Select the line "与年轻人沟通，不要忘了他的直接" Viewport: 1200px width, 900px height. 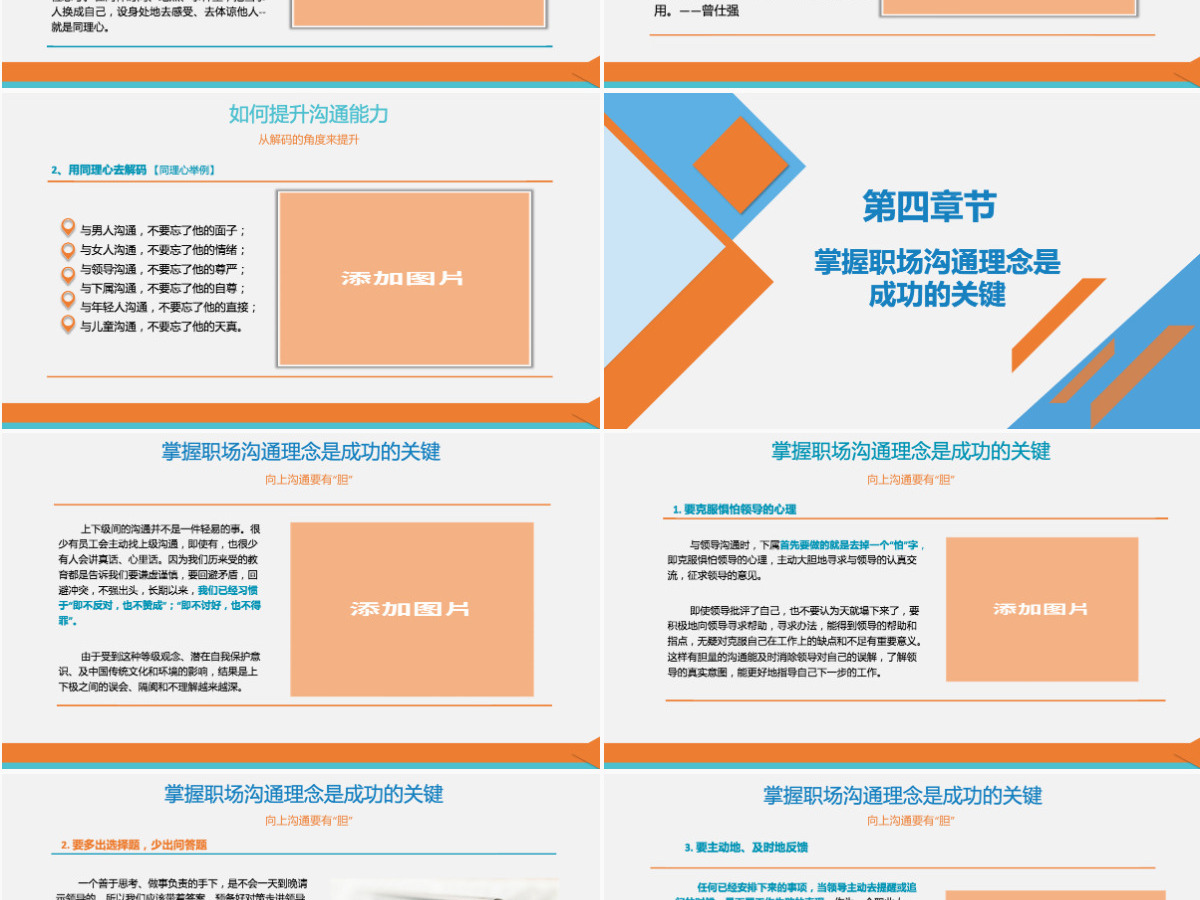pyautogui.click(x=169, y=307)
